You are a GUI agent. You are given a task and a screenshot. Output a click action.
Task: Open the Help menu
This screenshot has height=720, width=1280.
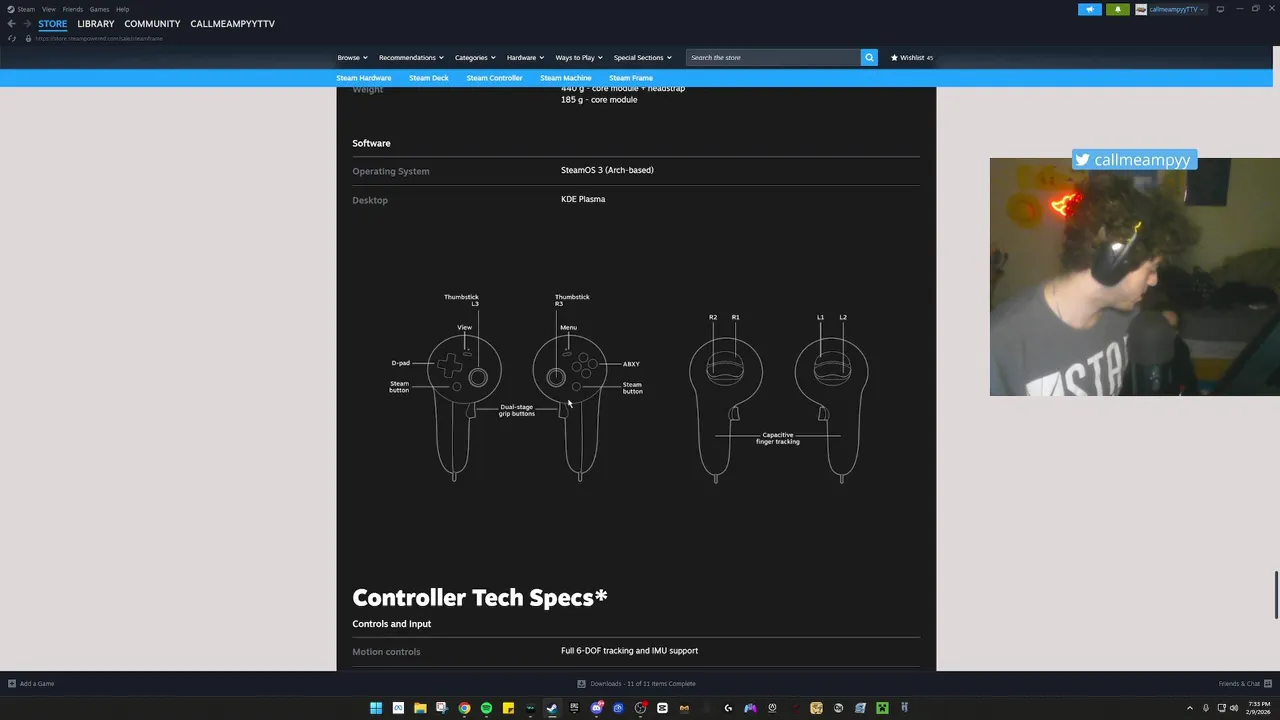[x=122, y=9]
